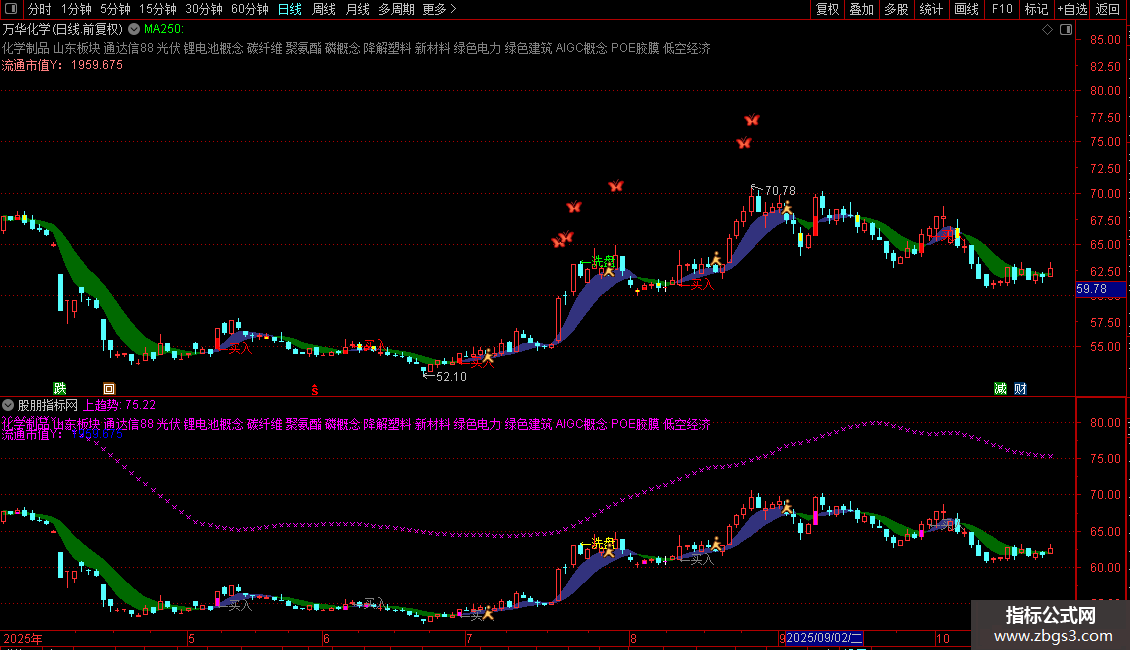Click MA250 indicator label
This screenshot has height=650, width=1130.
(x=164, y=29)
